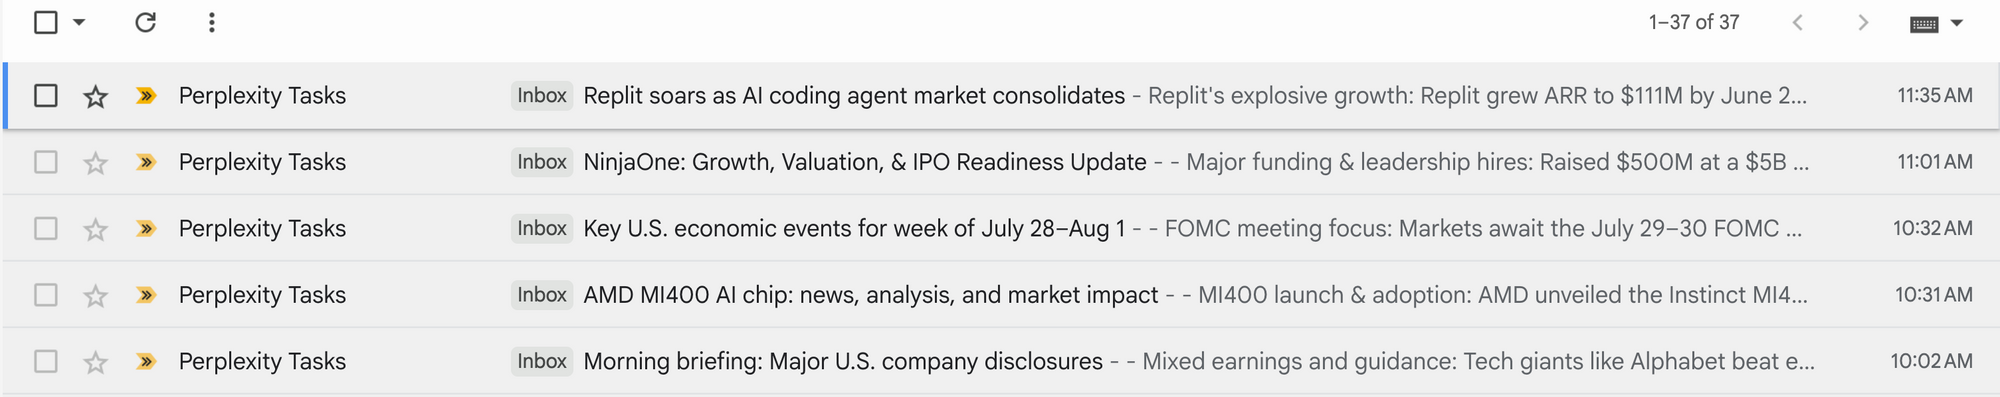Click importance marker on Replit email
Viewport: 2000px width, 397px height.
tap(146, 96)
